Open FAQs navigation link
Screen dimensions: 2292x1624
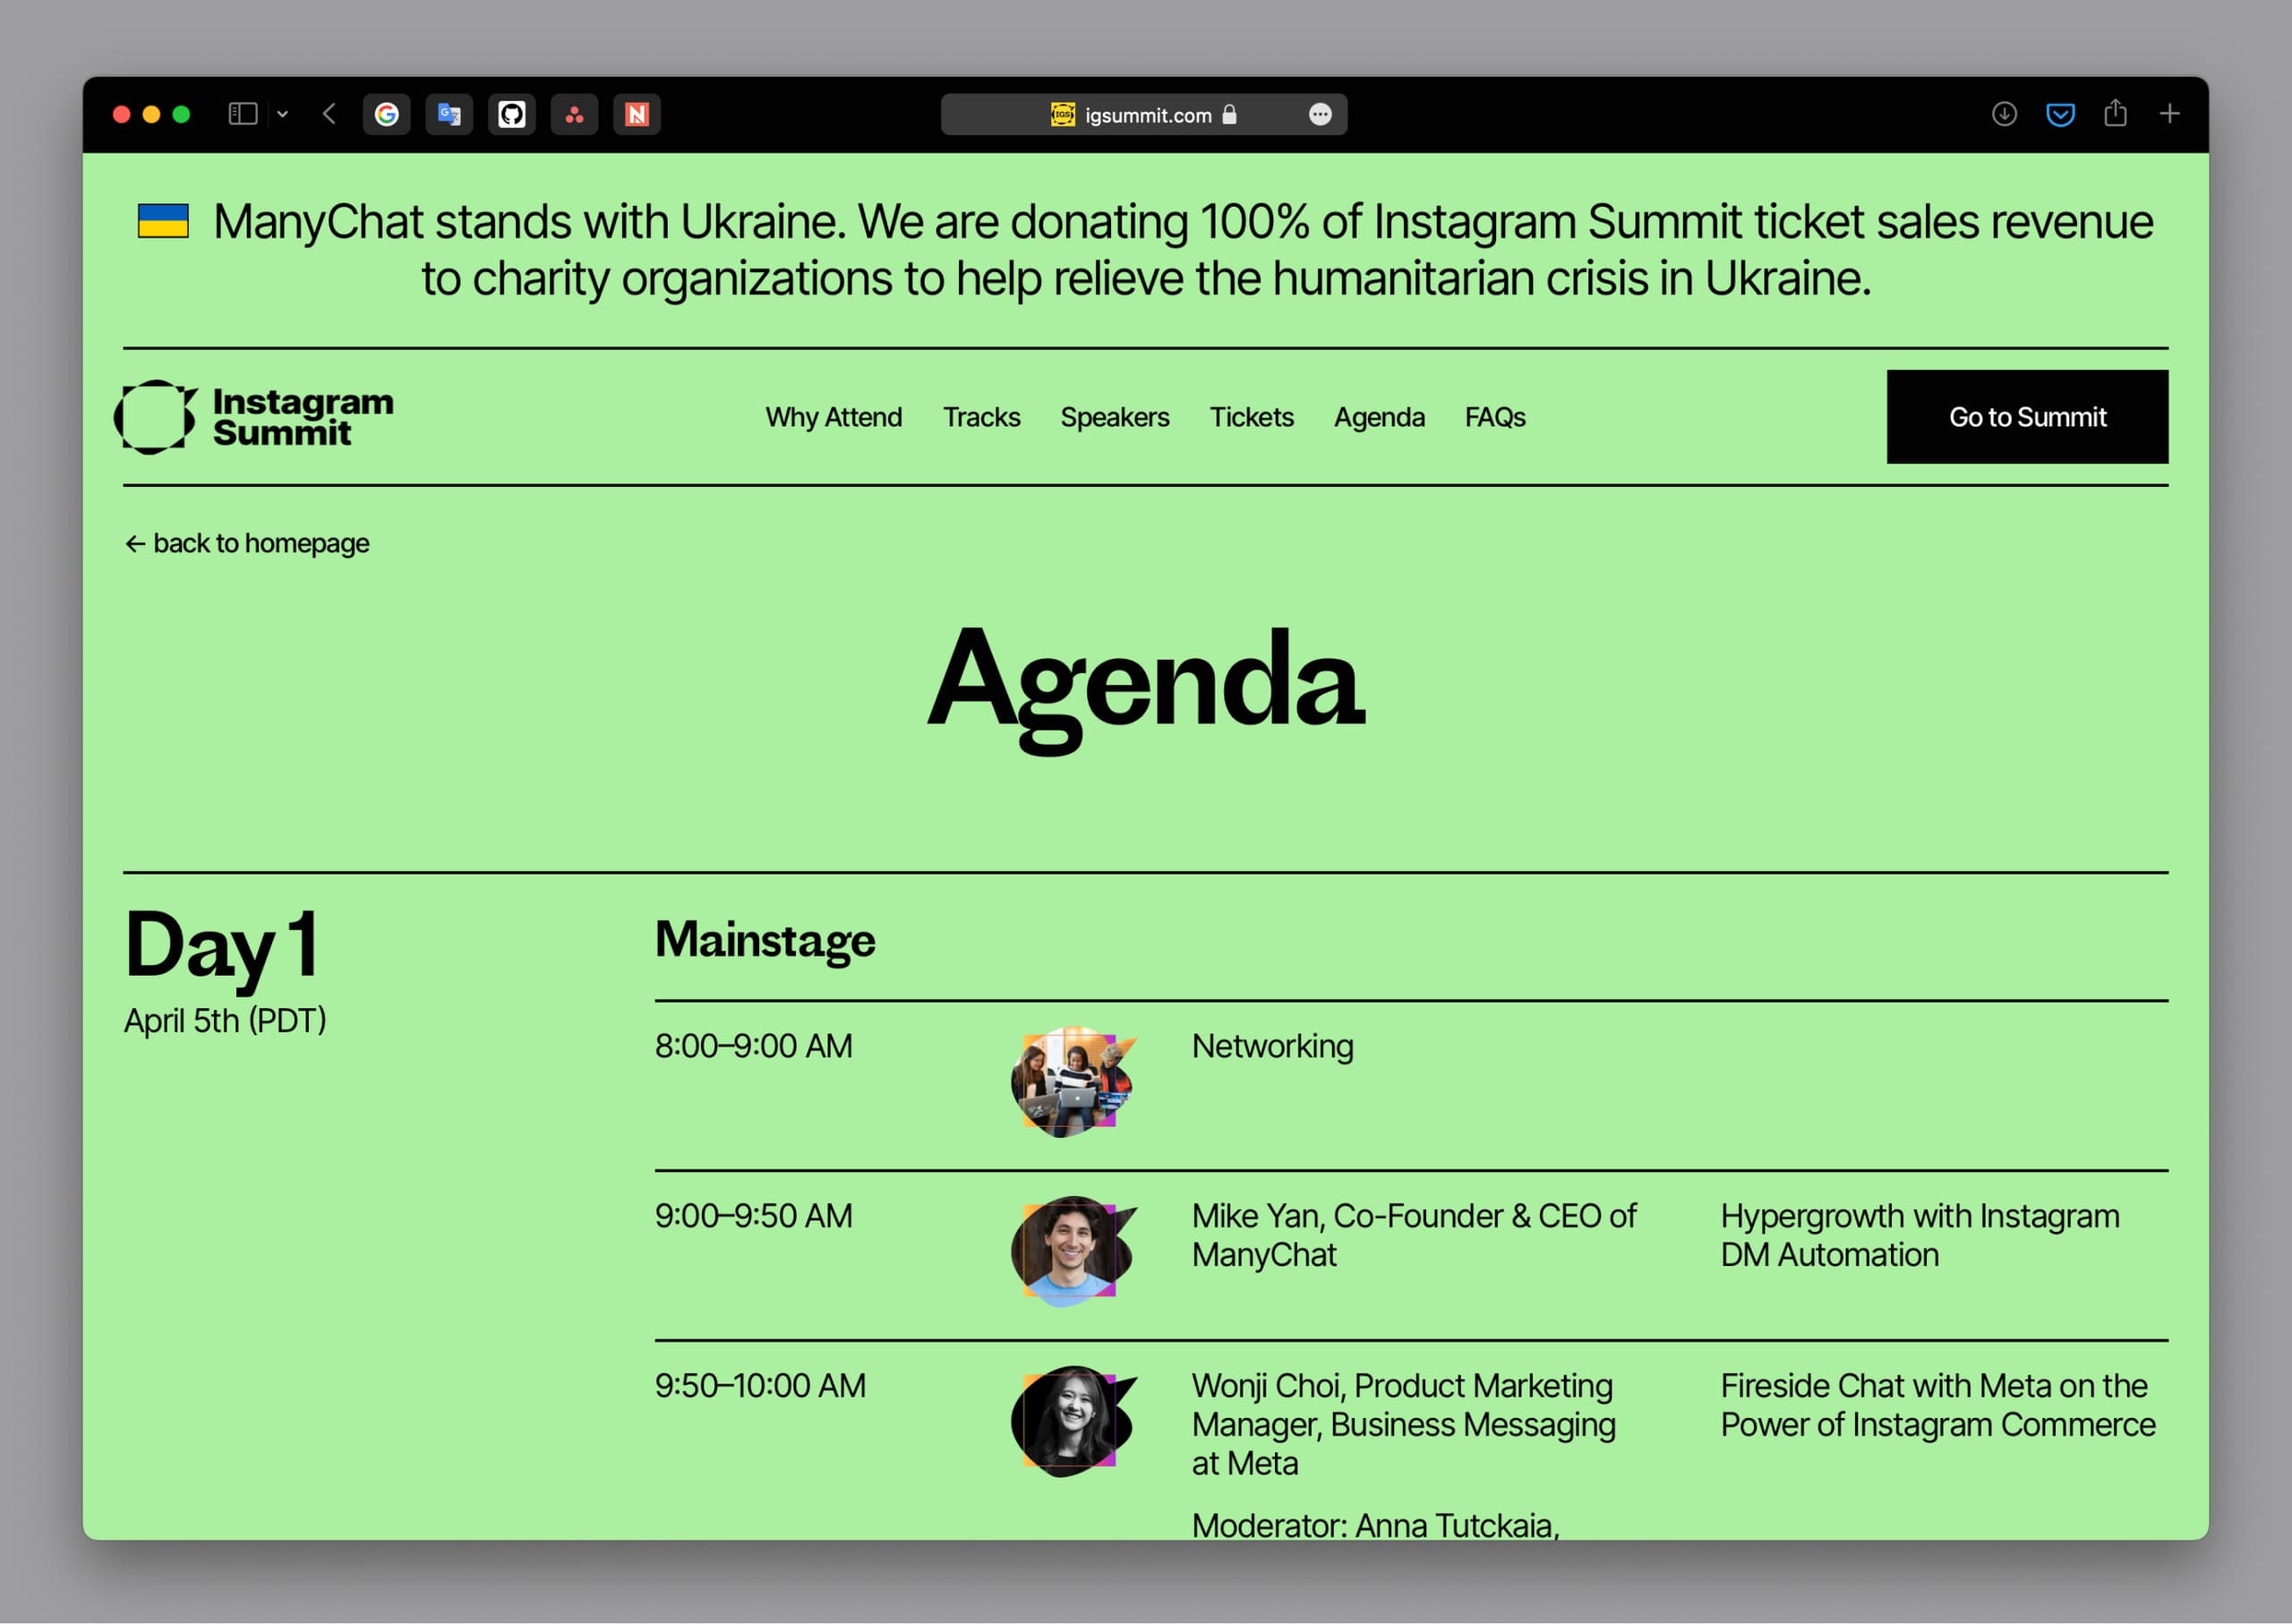tap(1495, 417)
